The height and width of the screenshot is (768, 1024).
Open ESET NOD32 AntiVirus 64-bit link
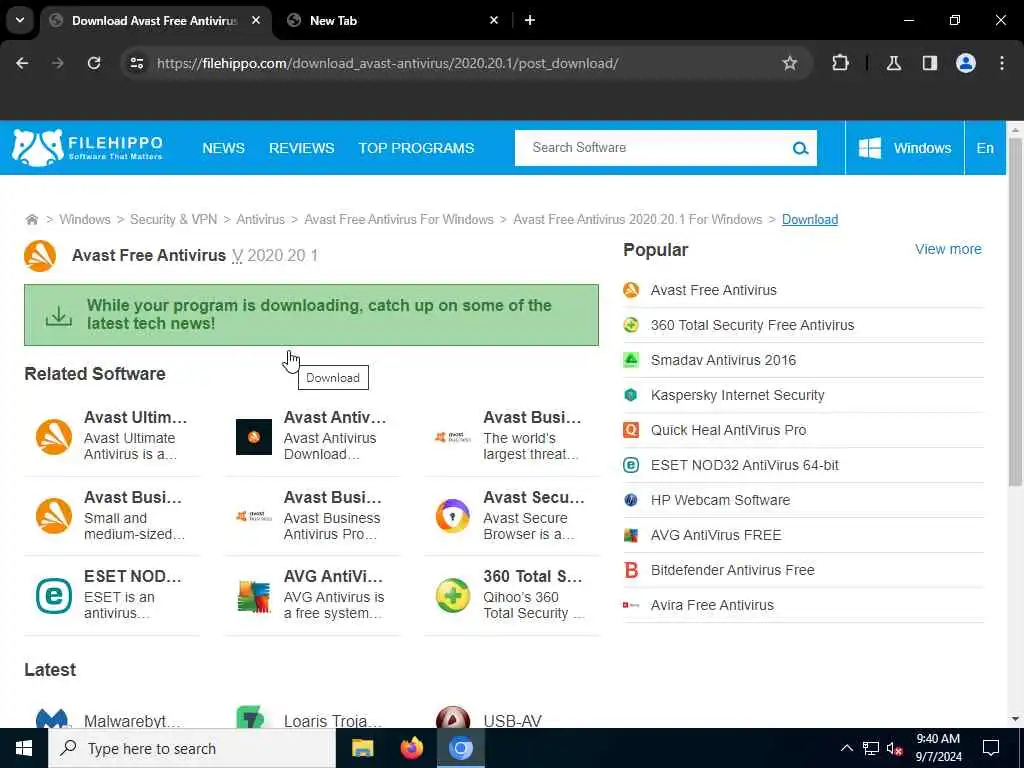pyautogui.click(x=744, y=465)
